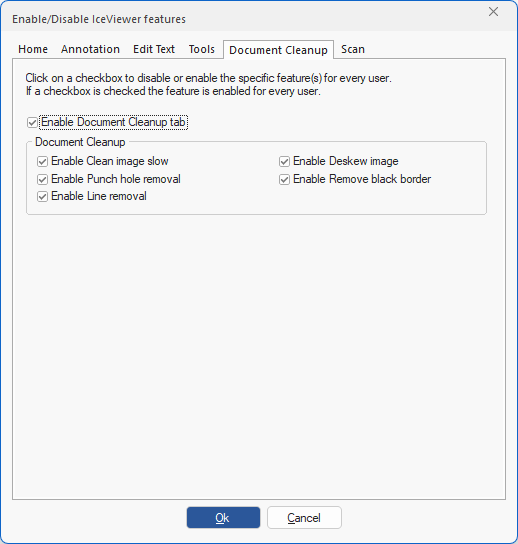518x544 pixels.
Task: Click the Enable/Disable IceViewer features title
Action: point(99,19)
